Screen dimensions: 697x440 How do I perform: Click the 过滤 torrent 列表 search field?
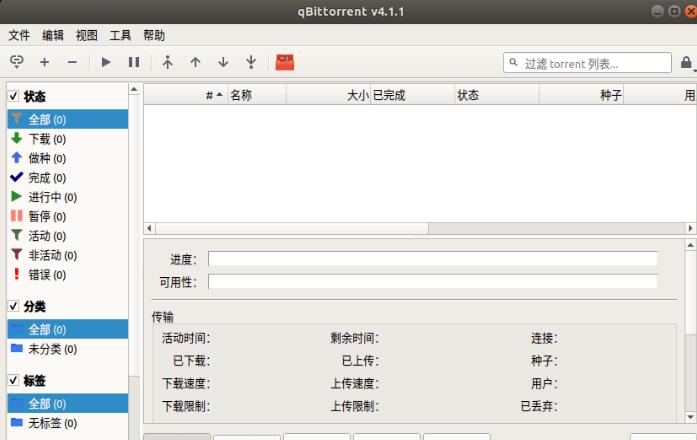click(x=587, y=63)
